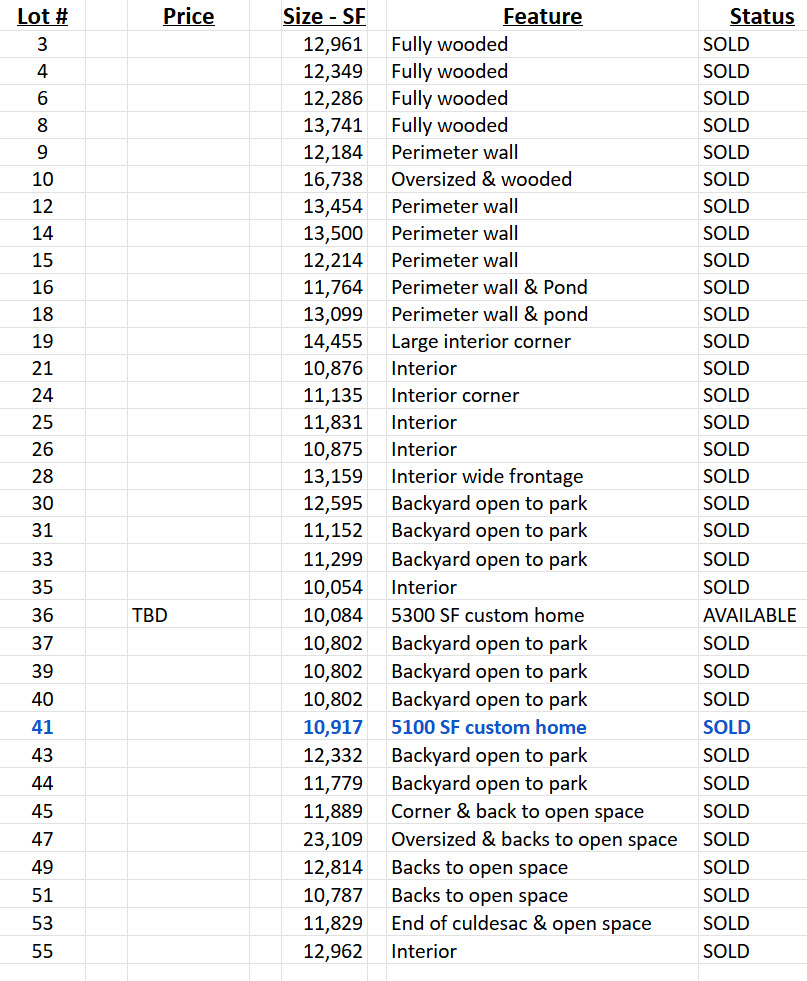
Task: Select the TBD price cell for lot 36
Action: coord(150,615)
